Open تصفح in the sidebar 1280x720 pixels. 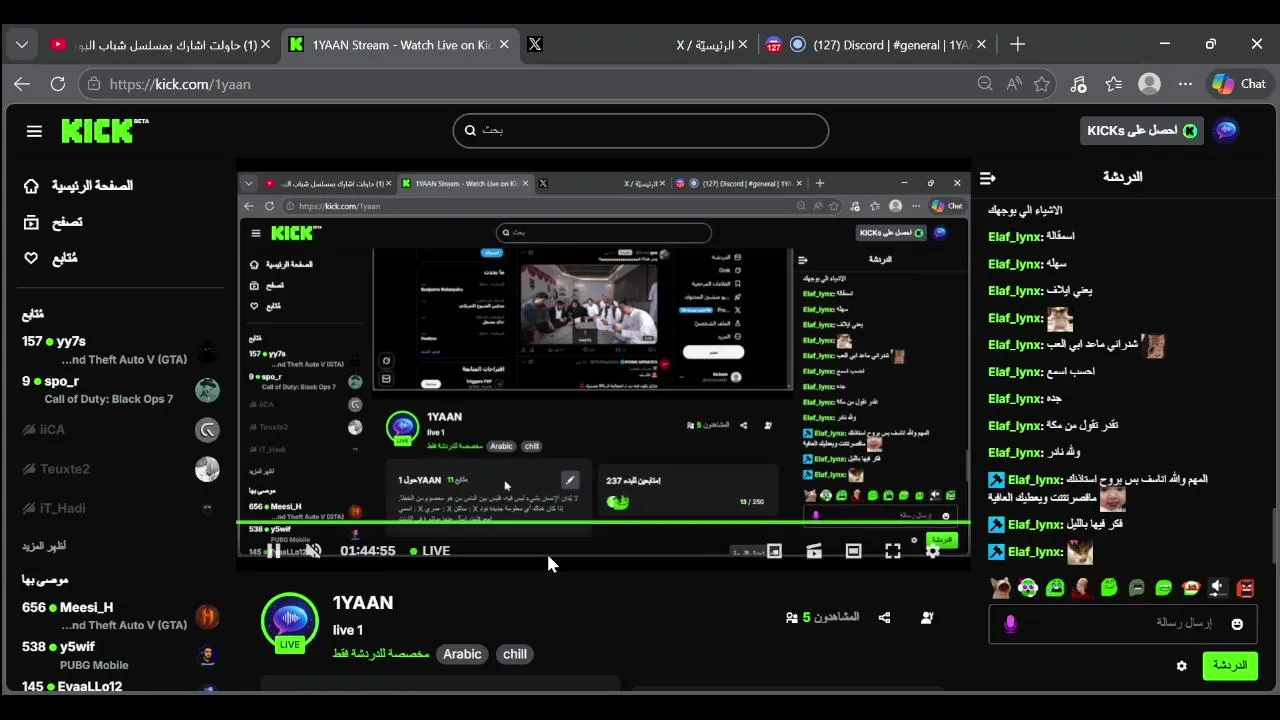[x=52, y=222]
